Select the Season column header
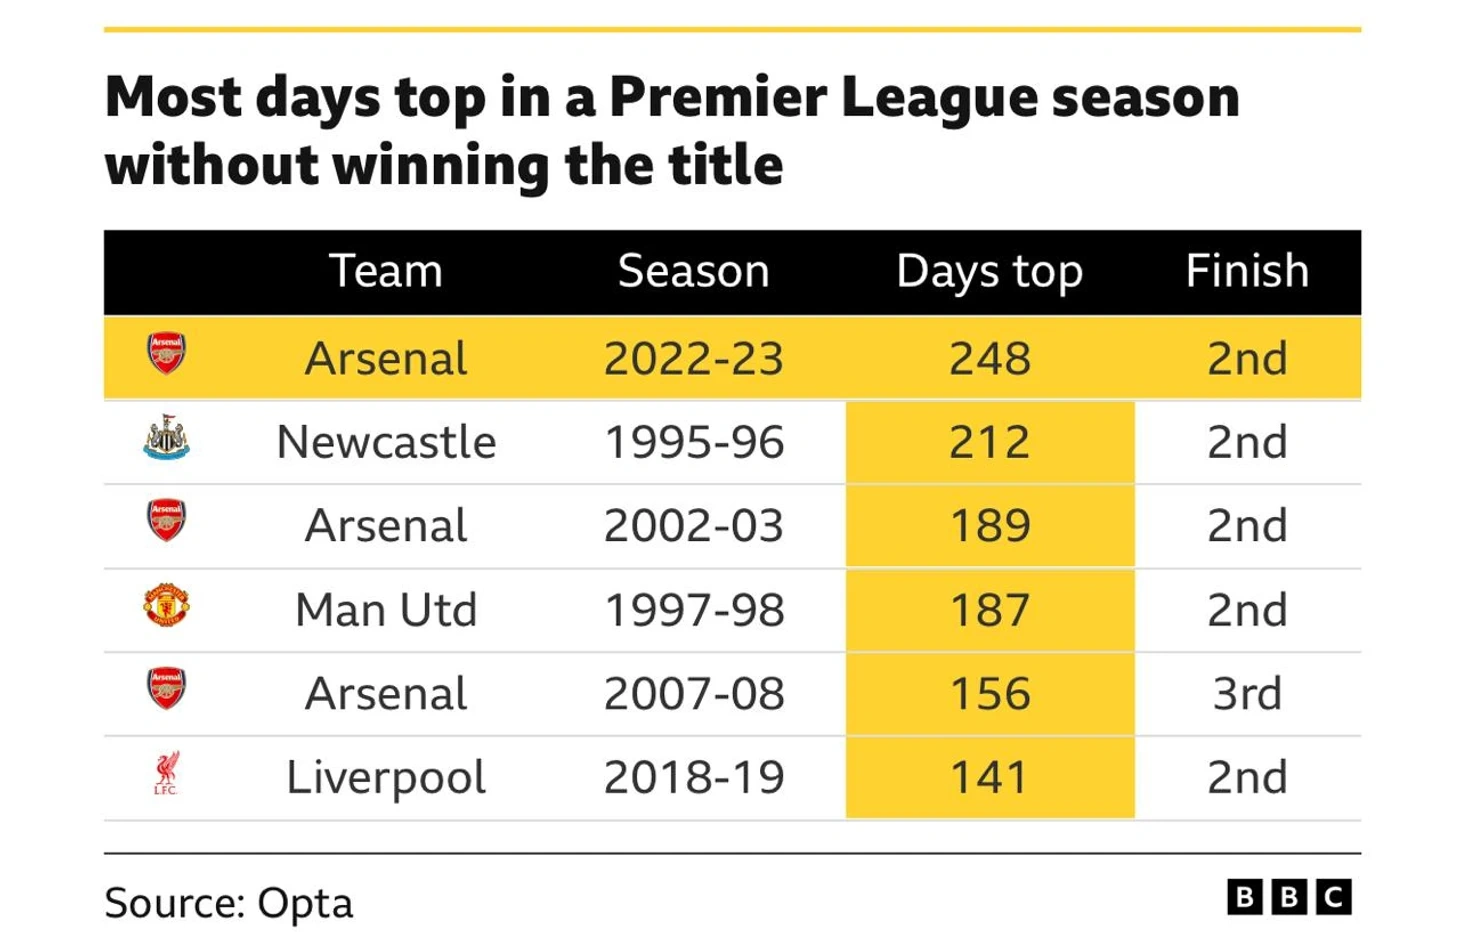1460x935 pixels. 693,271
